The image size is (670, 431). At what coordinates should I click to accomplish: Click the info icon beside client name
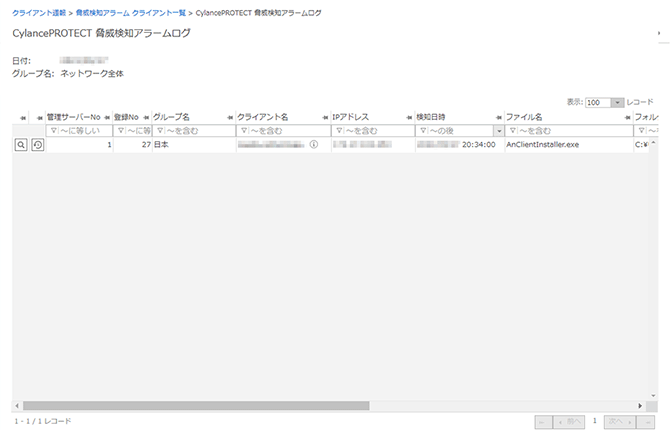[313, 145]
